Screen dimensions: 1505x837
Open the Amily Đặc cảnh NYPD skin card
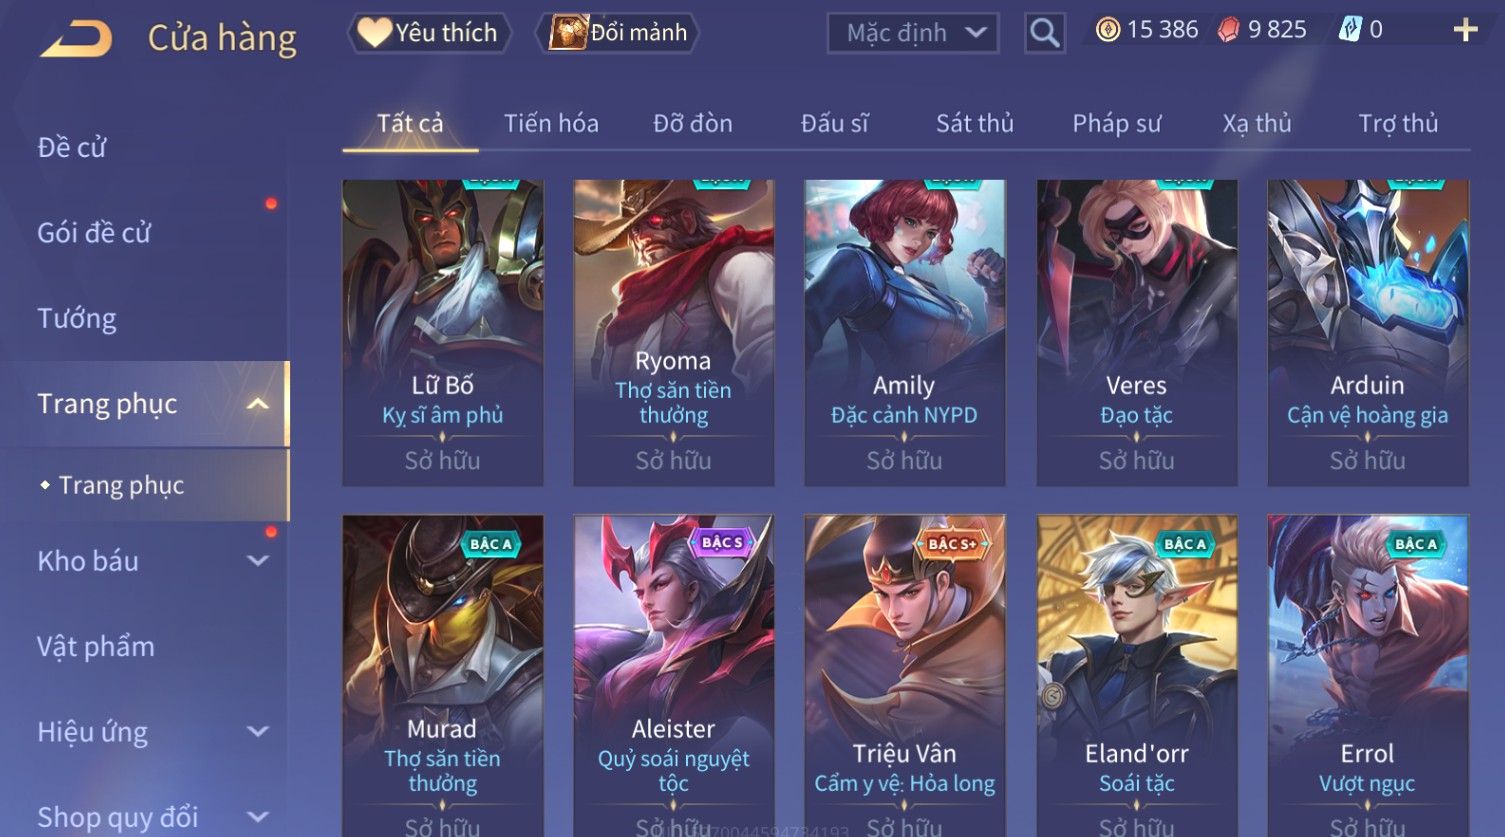coord(904,333)
